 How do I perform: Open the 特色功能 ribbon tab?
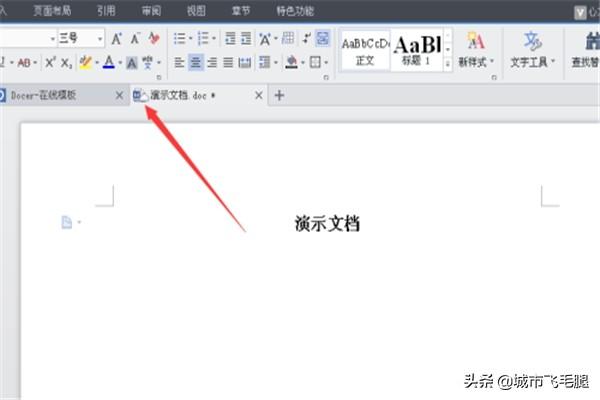[295, 11]
